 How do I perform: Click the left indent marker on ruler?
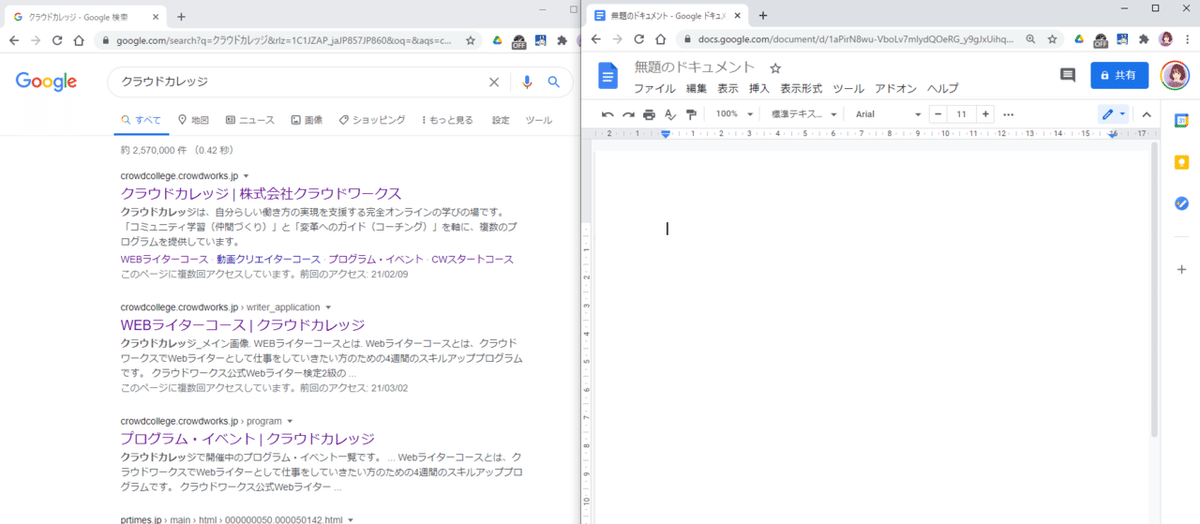[666, 134]
